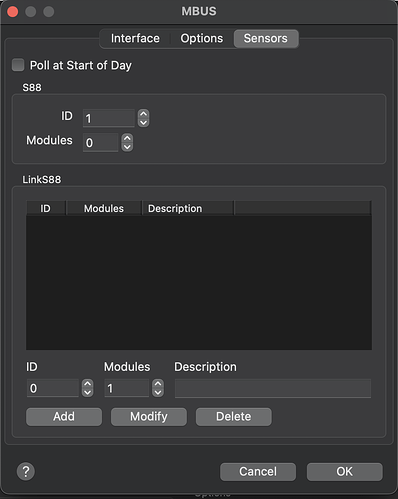Focus the LinkS88 Description text field
The height and width of the screenshot is (499, 398).
[273, 388]
